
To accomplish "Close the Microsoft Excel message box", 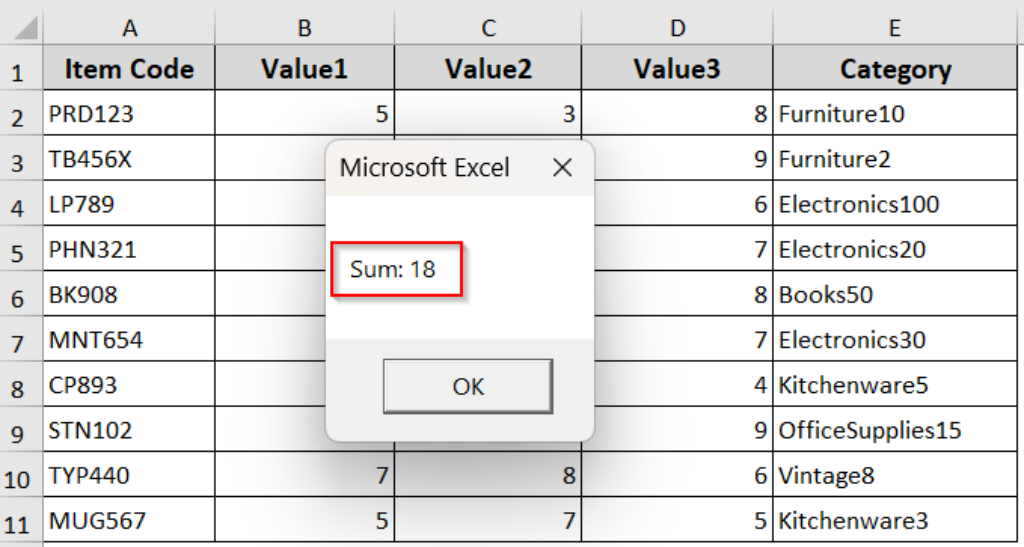I will tap(562, 168).
